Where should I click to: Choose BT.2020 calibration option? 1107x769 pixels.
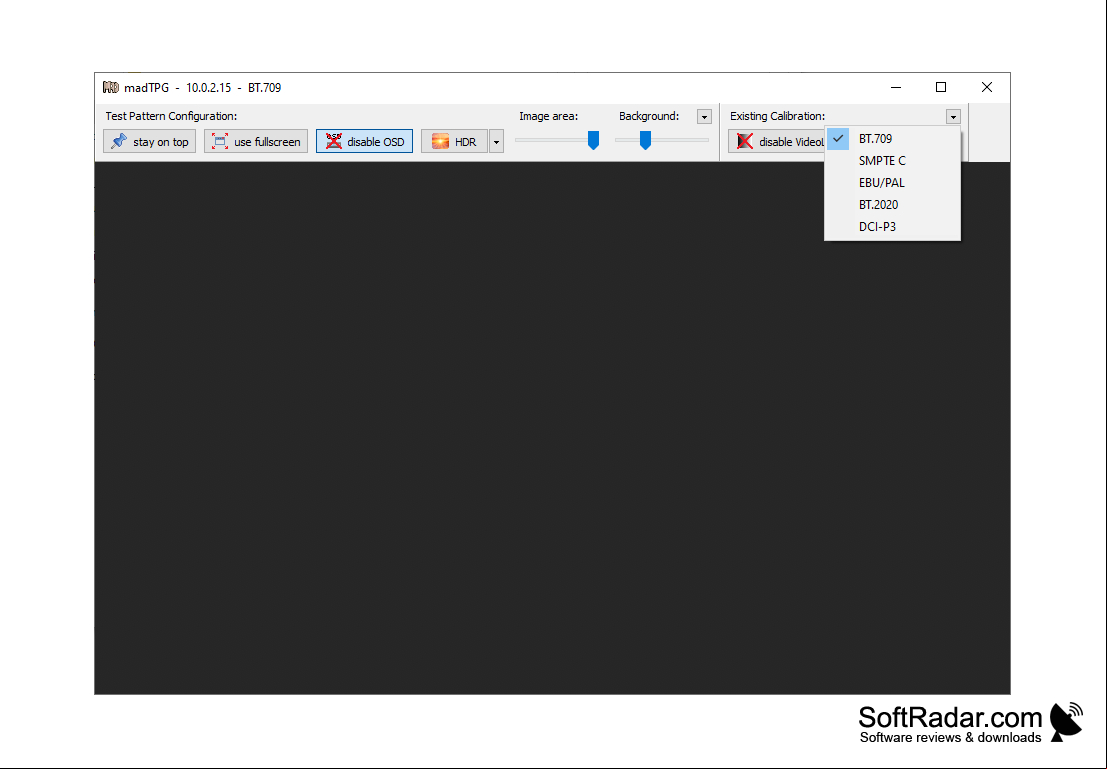click(x=892, y=204)
